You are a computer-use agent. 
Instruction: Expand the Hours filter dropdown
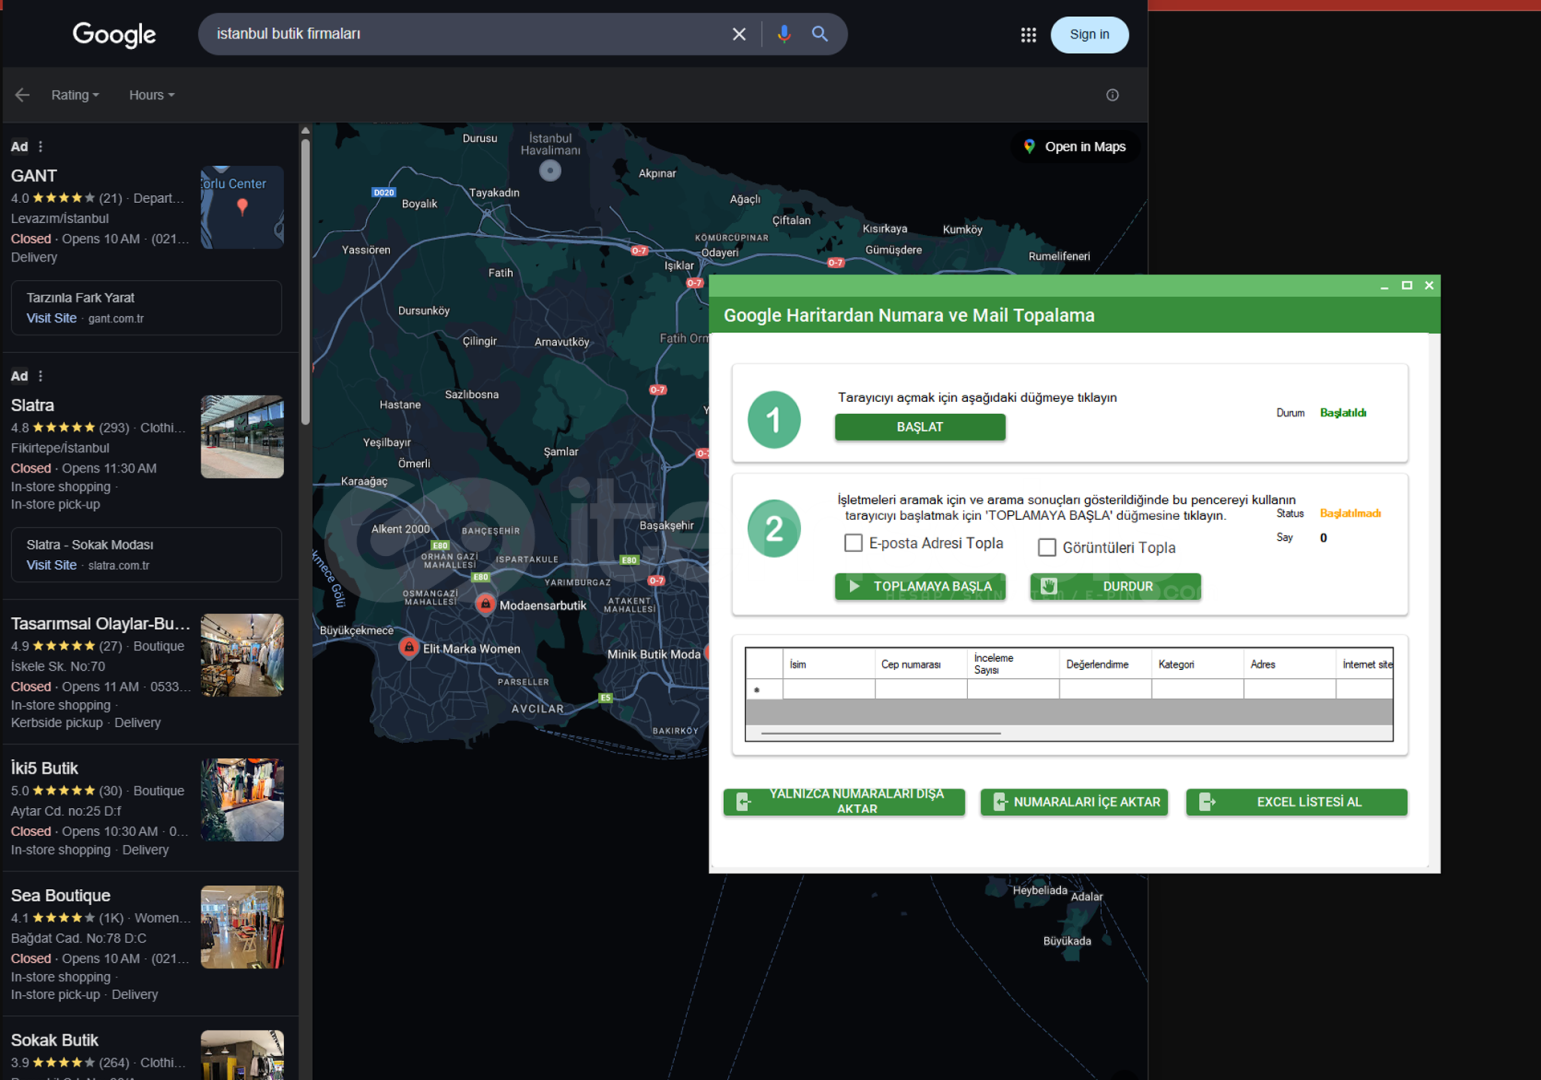tap(151, 95)
